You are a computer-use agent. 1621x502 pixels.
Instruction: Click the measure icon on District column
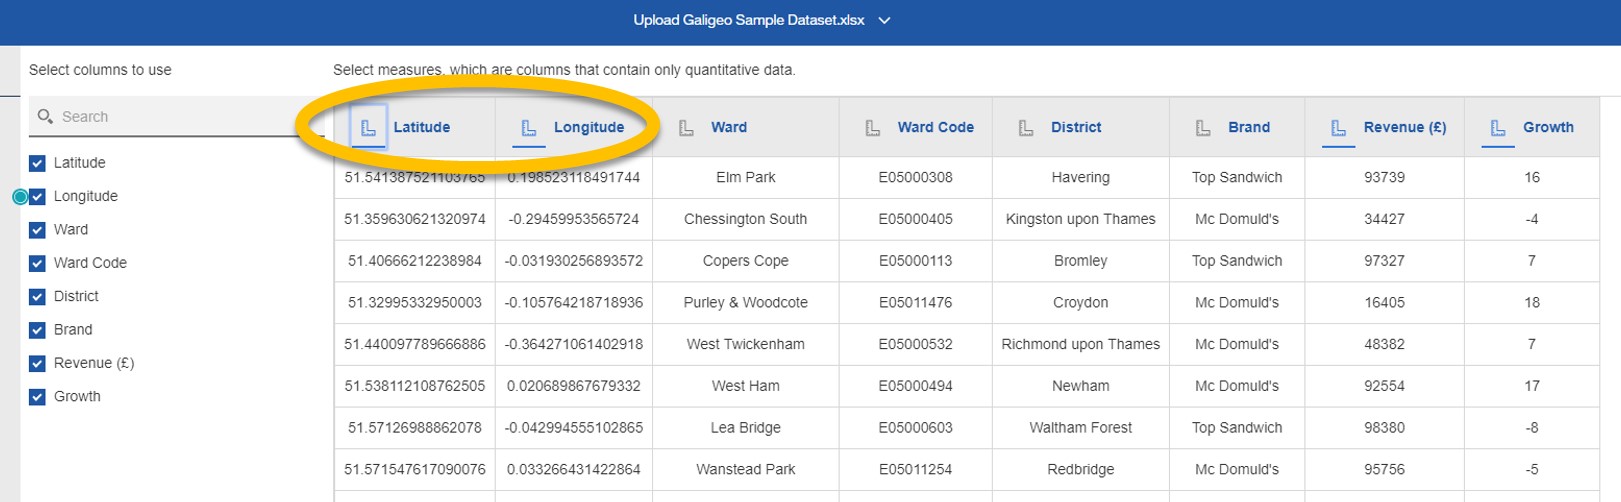1026,128
